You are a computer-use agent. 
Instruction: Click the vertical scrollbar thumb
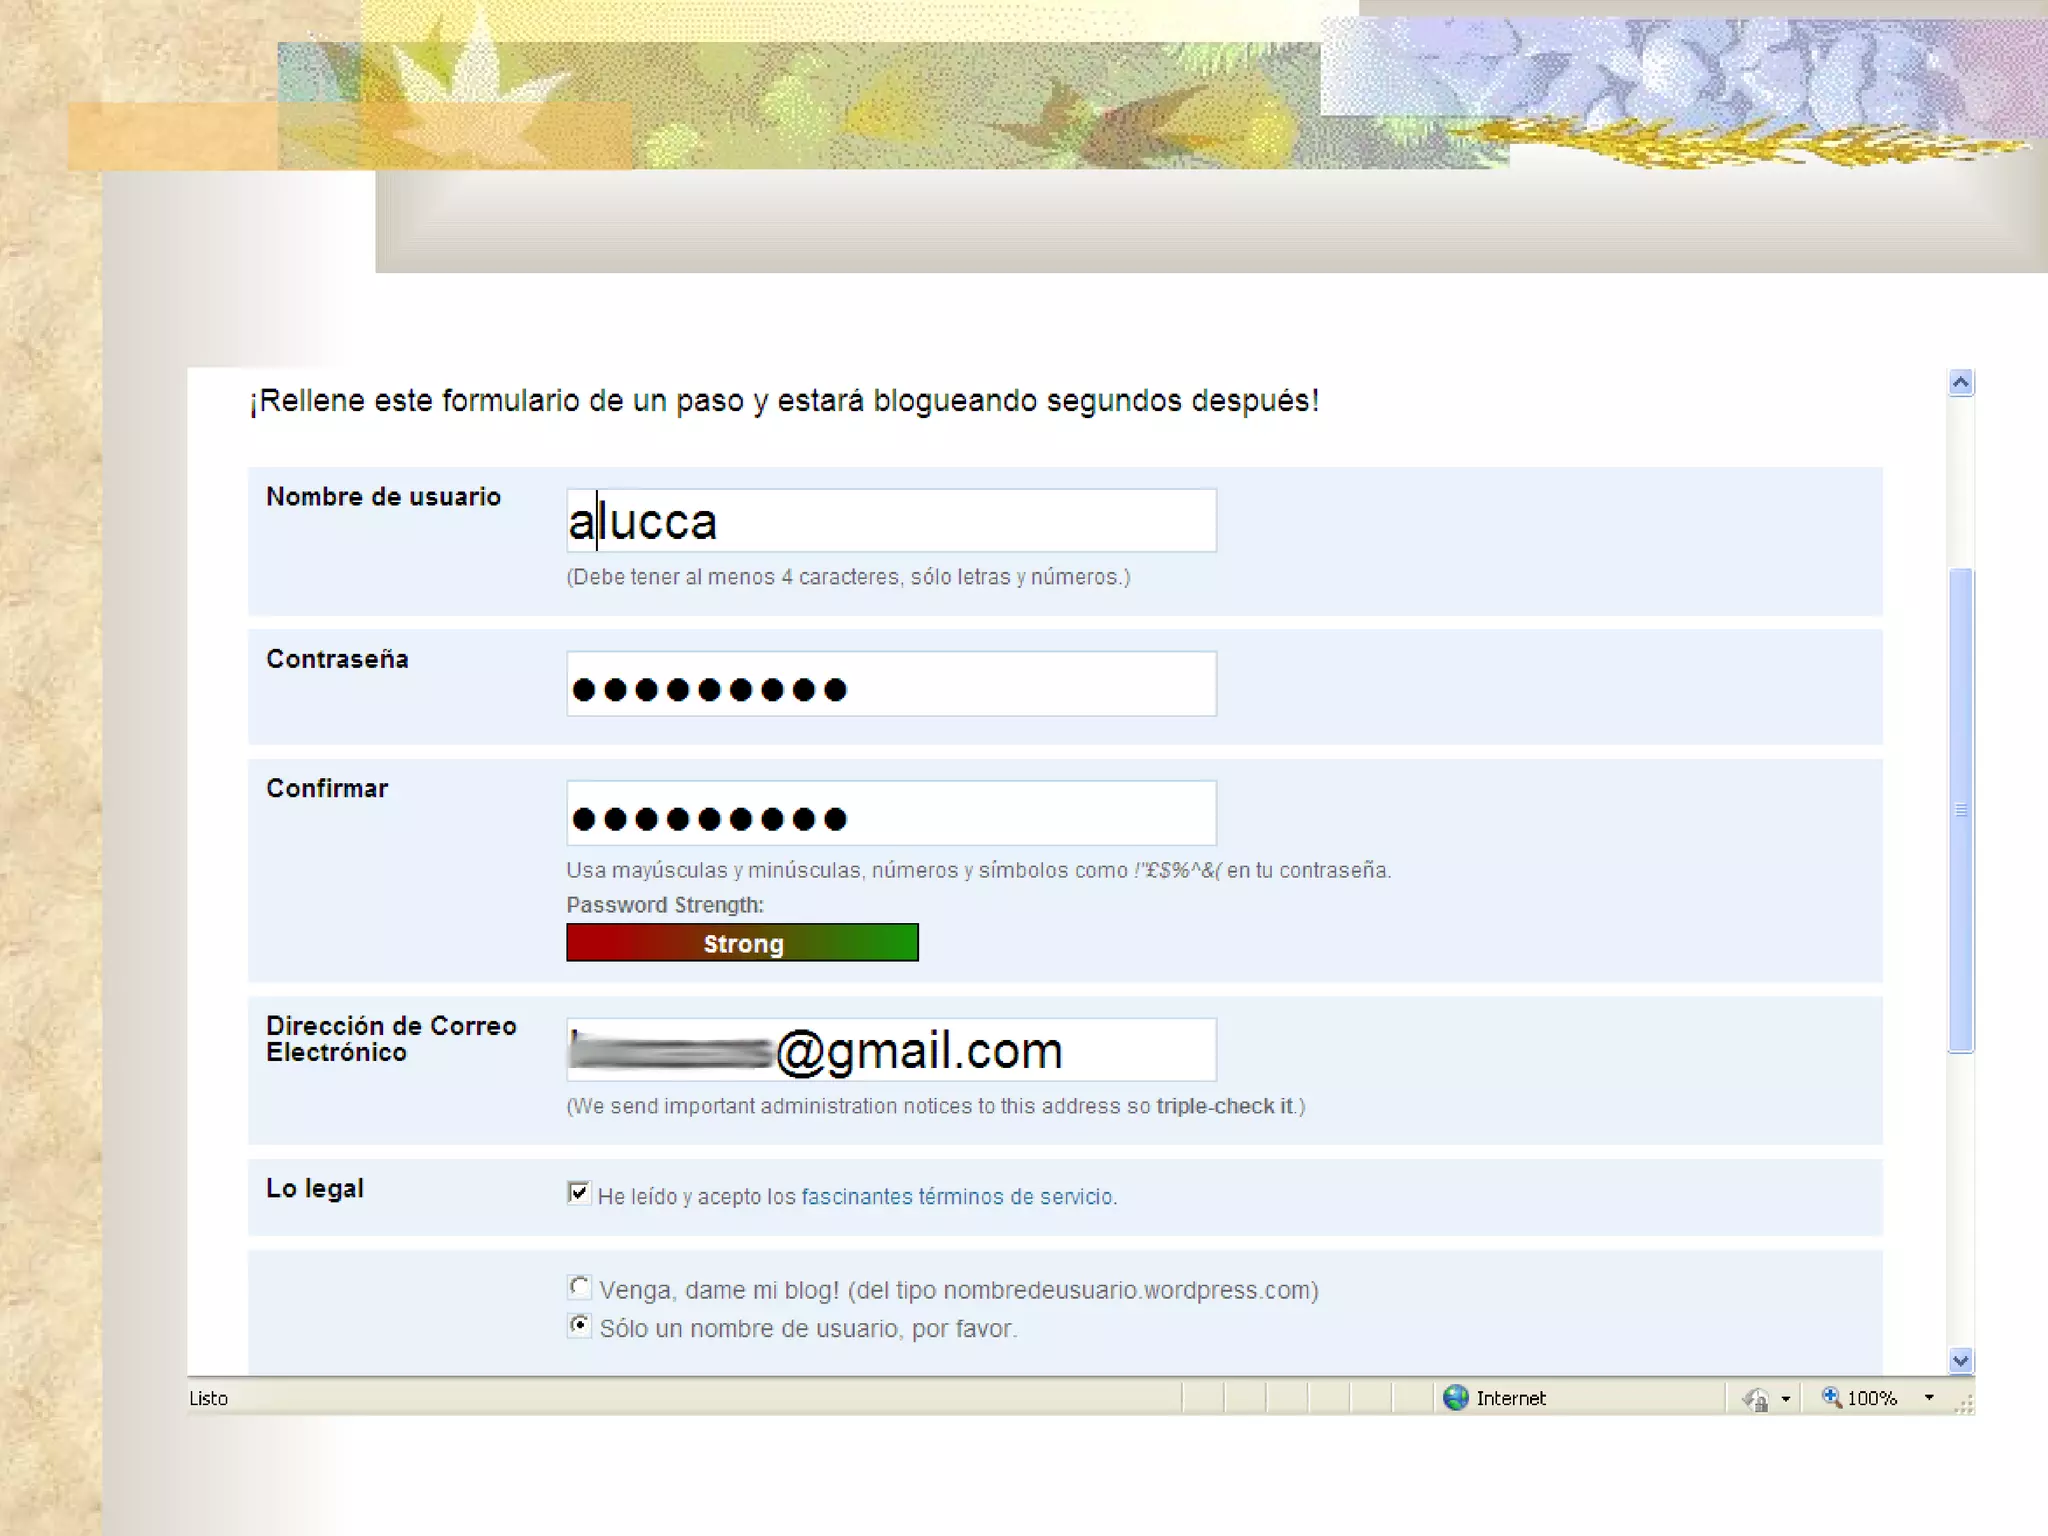point(1961,810)
